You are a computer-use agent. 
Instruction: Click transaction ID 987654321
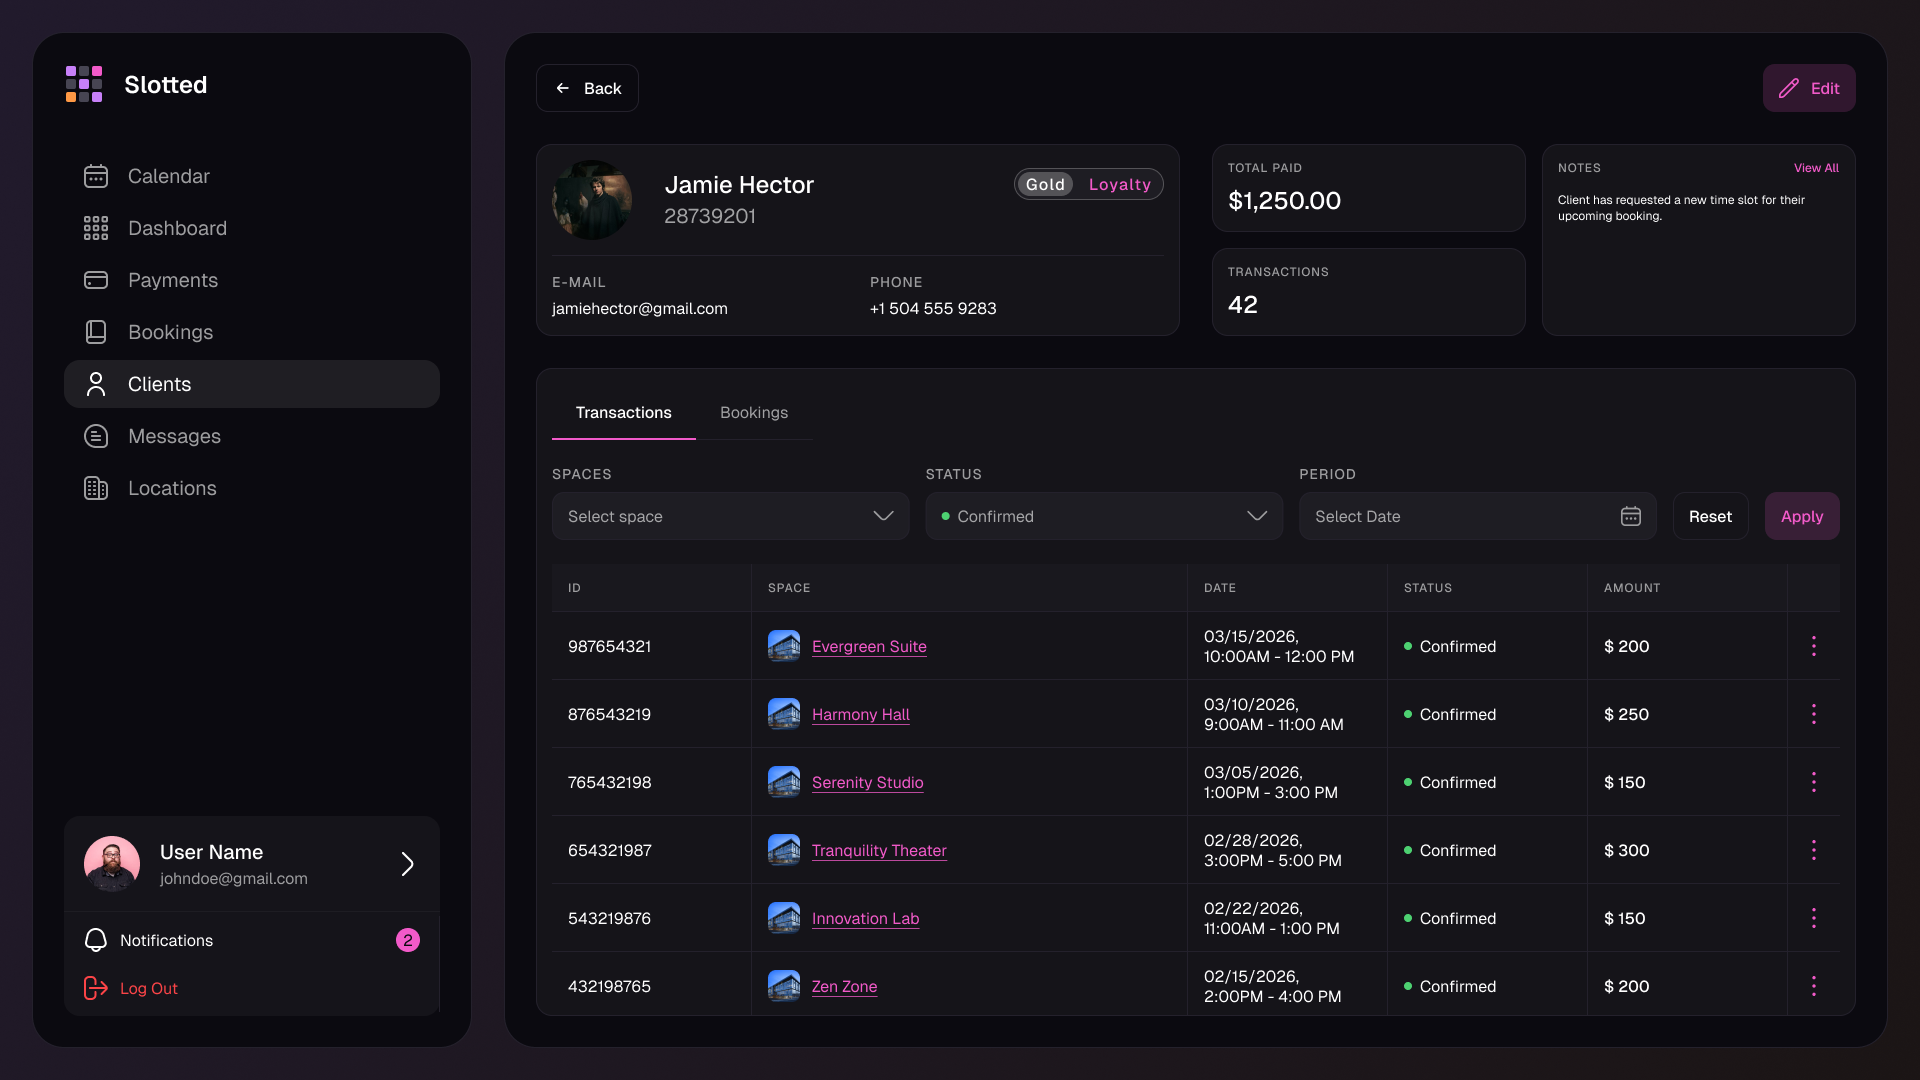610,646
